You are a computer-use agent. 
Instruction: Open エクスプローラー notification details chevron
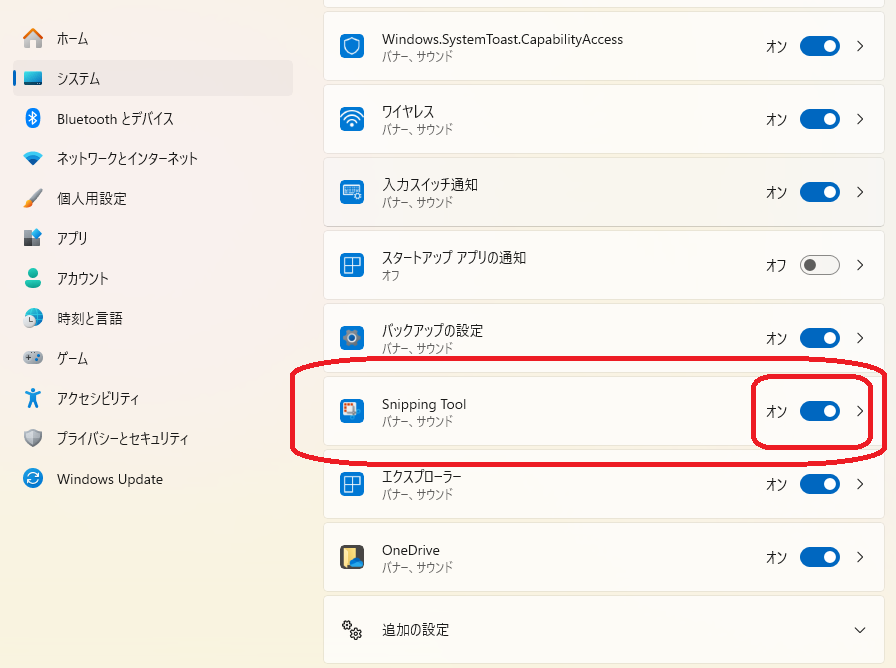pyautogui.click(x=860, y=484)
